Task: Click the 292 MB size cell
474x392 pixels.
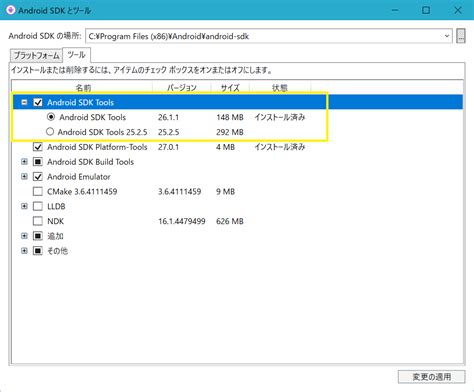Action: [x=230, y=132]
